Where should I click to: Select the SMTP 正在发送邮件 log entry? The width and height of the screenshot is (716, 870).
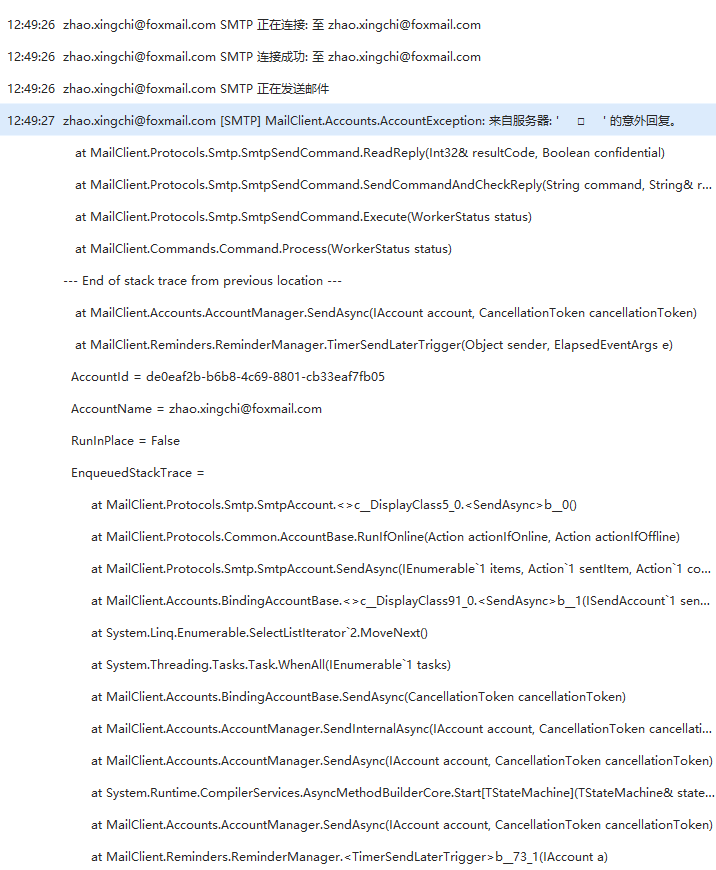(358, 89)
